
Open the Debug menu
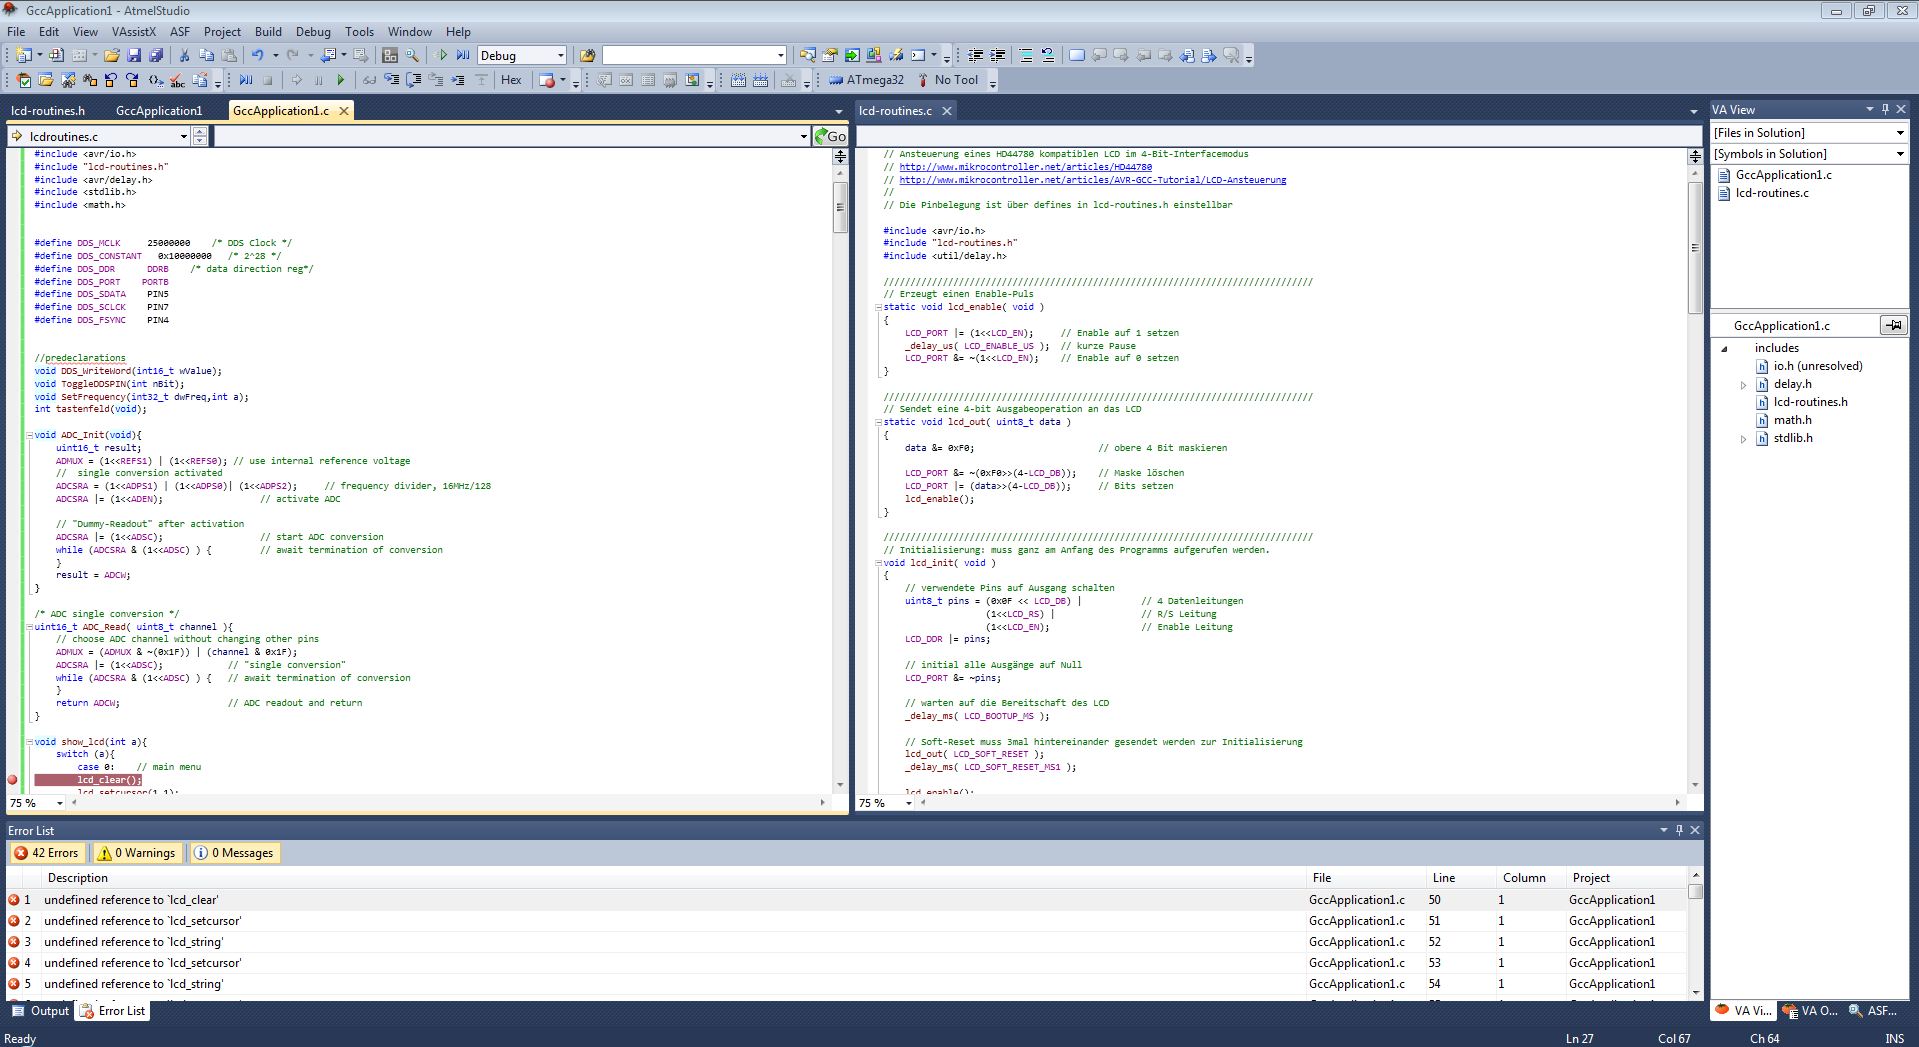[313, 31]
